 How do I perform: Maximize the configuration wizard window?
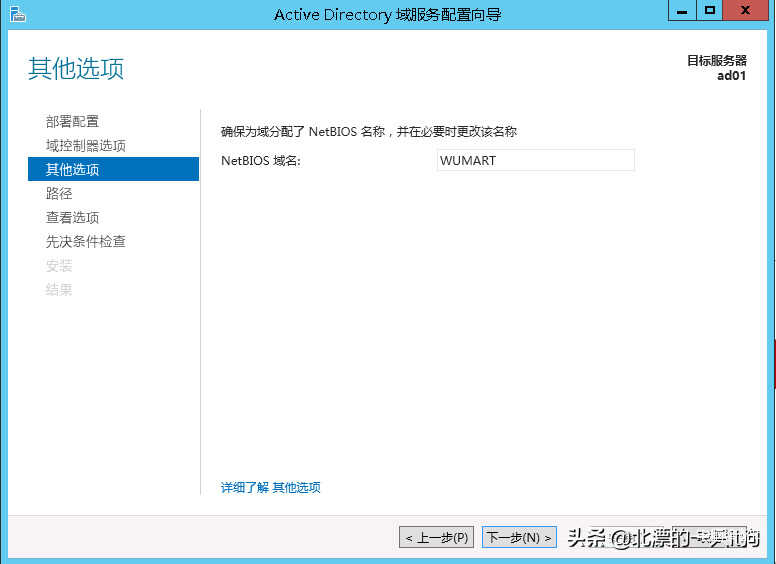[710, 10]
